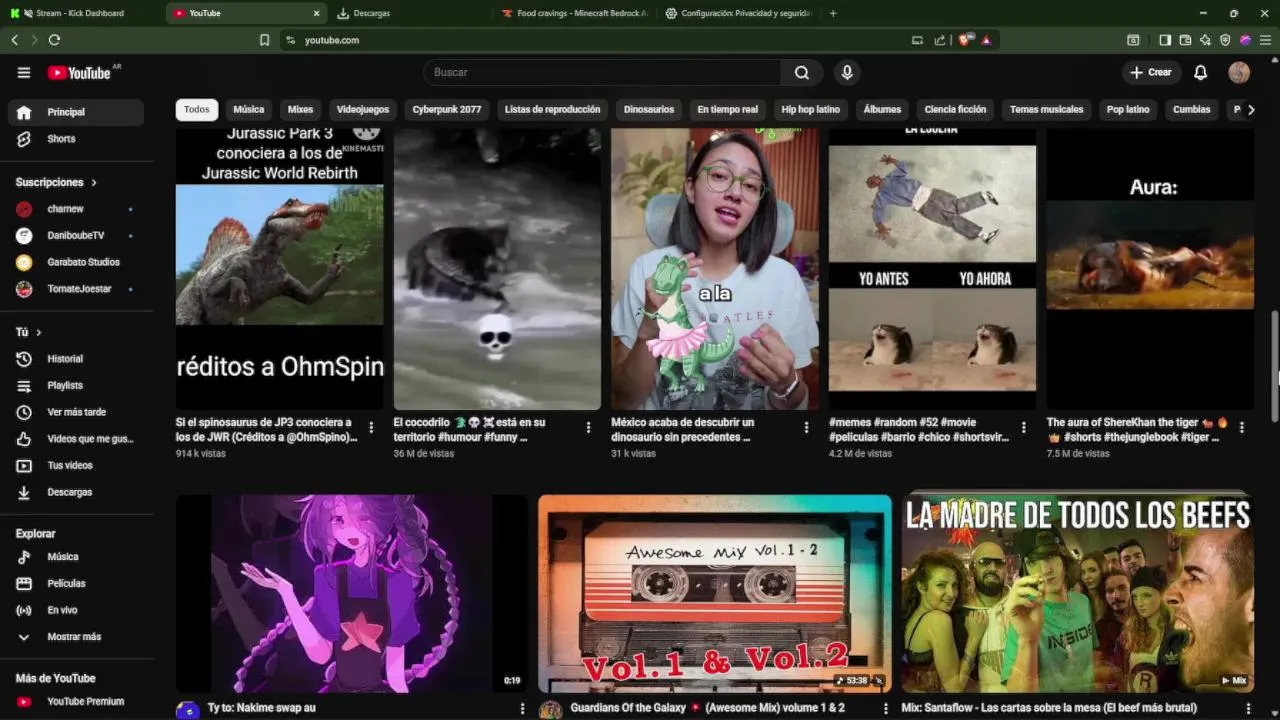The height and width of the screenshot is (720, 1280).
Task: Go to Principal in the sidebar
Action: pyautogui.click(x=76, y=112)
